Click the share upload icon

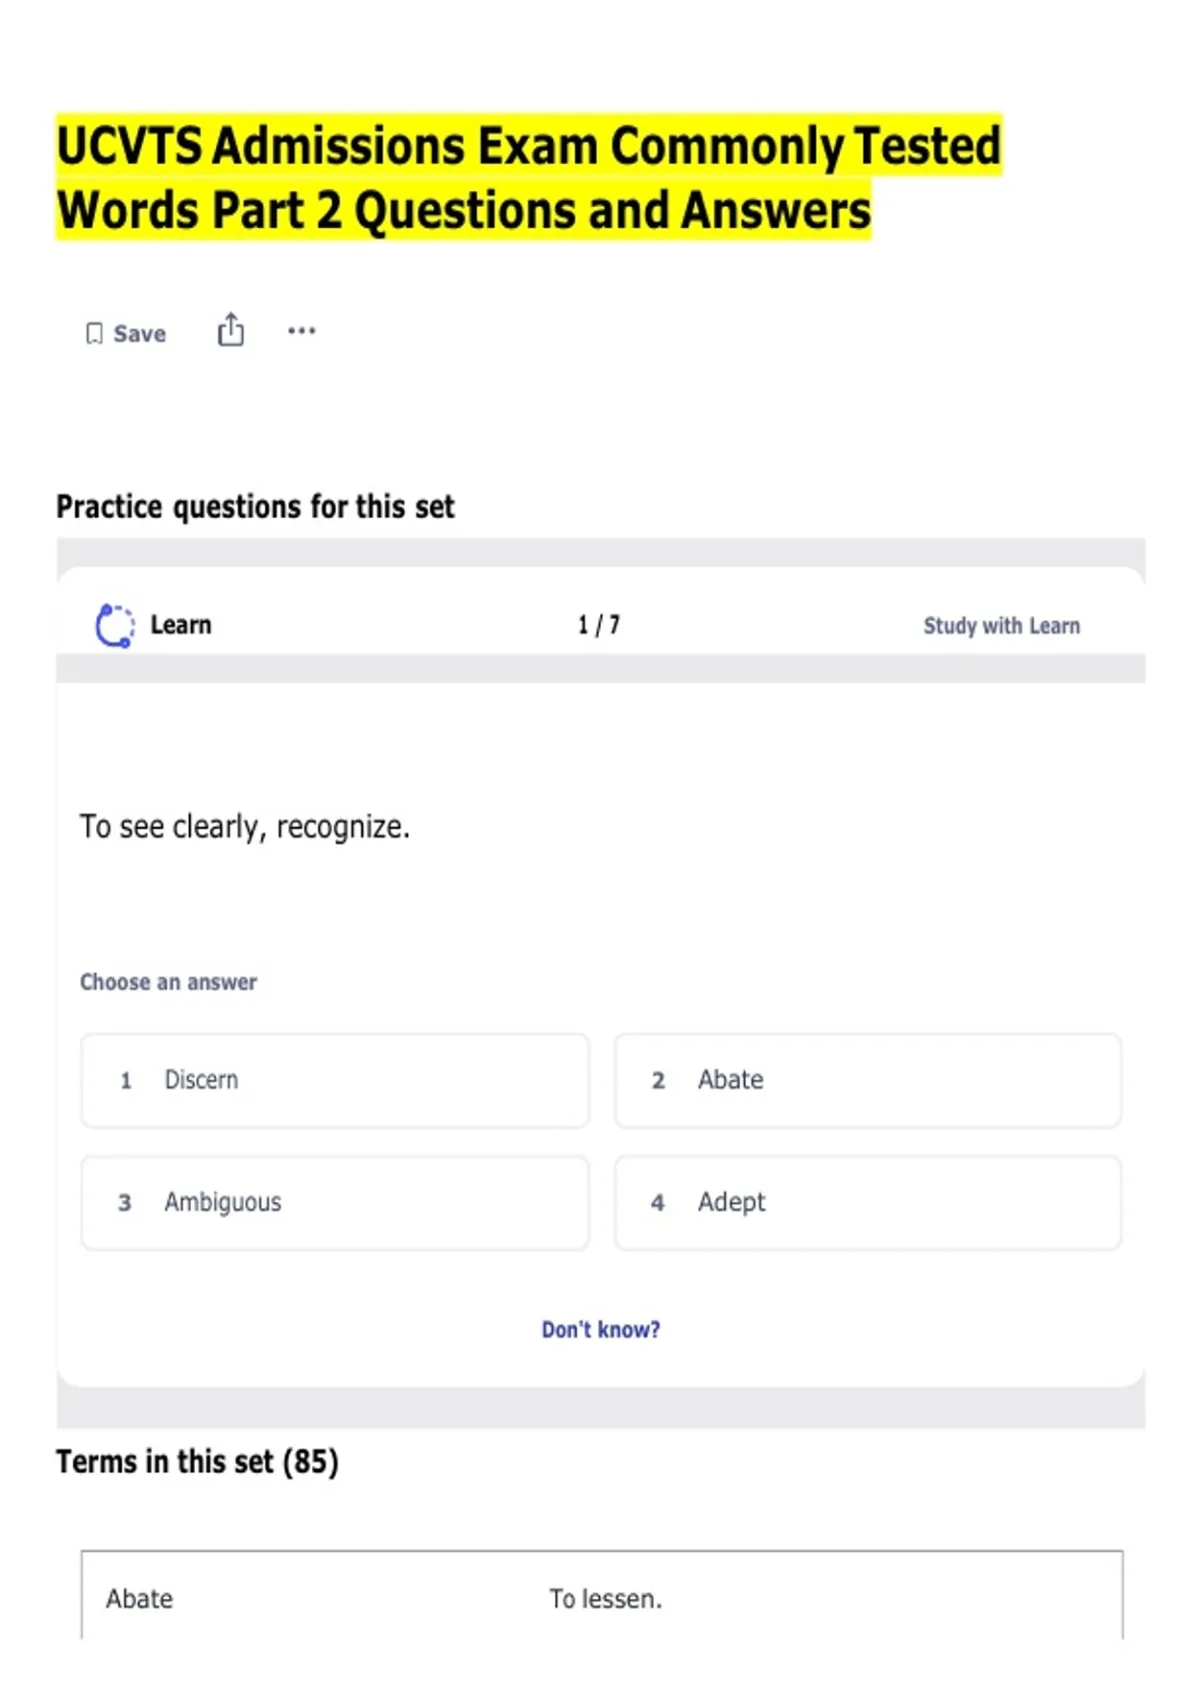pyautogui.click(x=231, y=330)
